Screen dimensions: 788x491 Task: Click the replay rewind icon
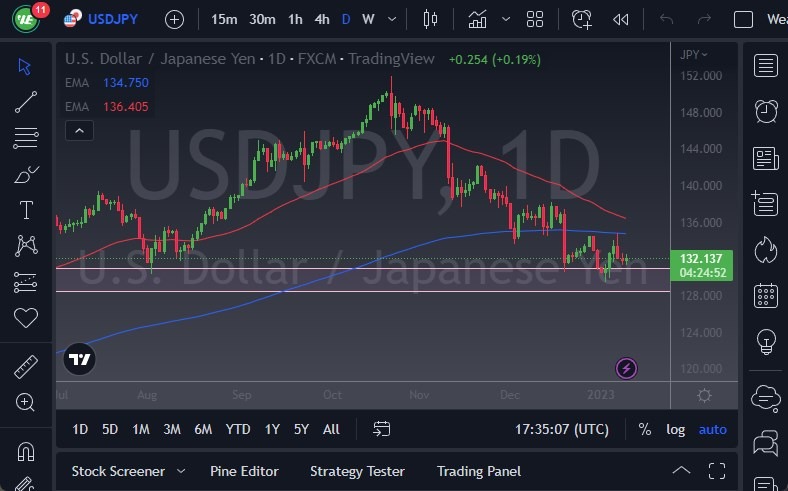(x=621, y=19)
